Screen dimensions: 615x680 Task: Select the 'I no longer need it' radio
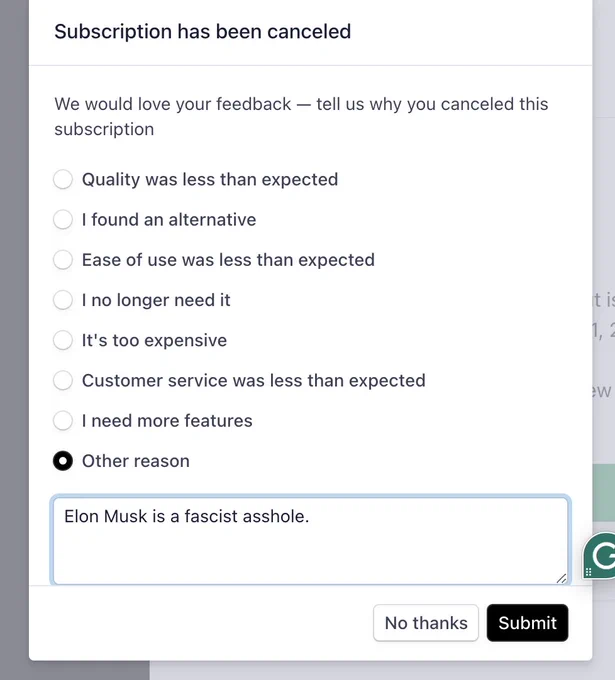point(63,300)
